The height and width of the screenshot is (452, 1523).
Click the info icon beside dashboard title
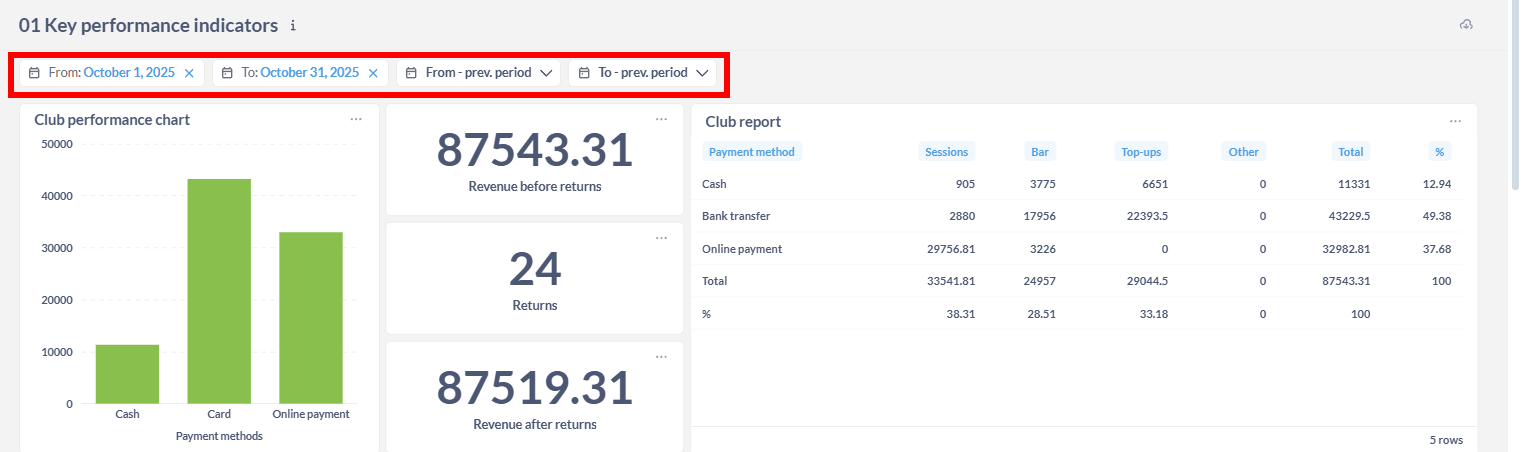point(293,25)
